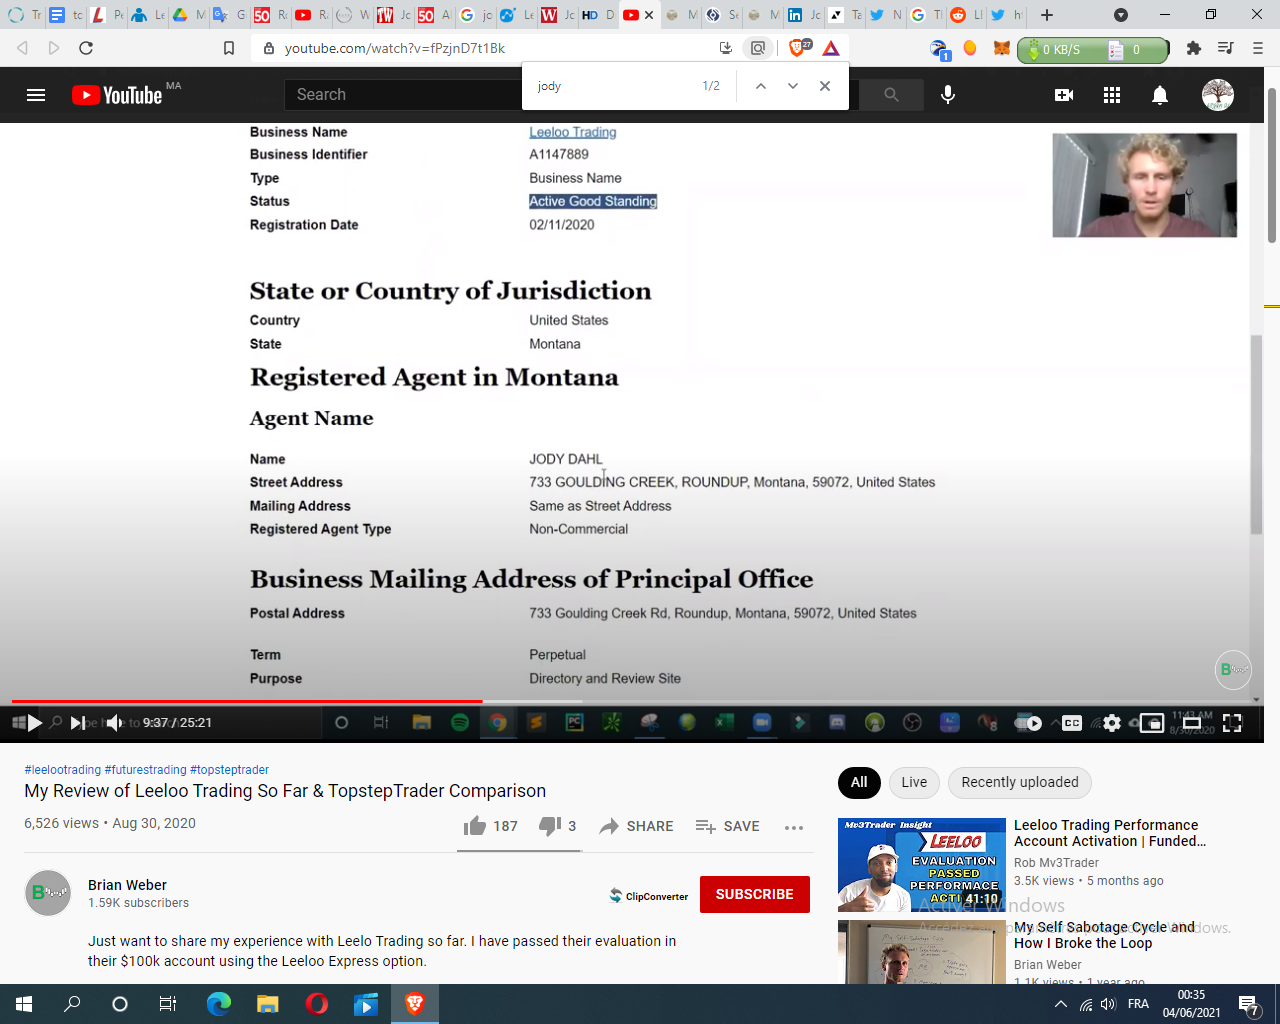Open the tab search dropdown arrow
The image size is (1280, 1024).
click(1121, 15)
